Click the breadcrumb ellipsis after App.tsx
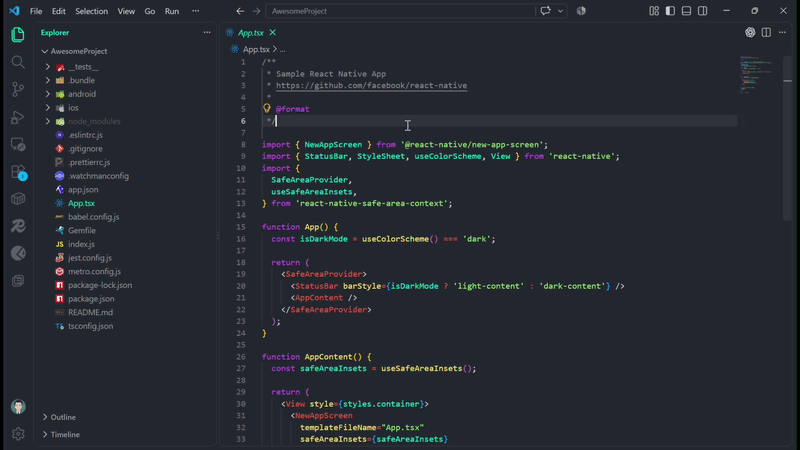This screenshot has height=450, width=800. point(282,49)
